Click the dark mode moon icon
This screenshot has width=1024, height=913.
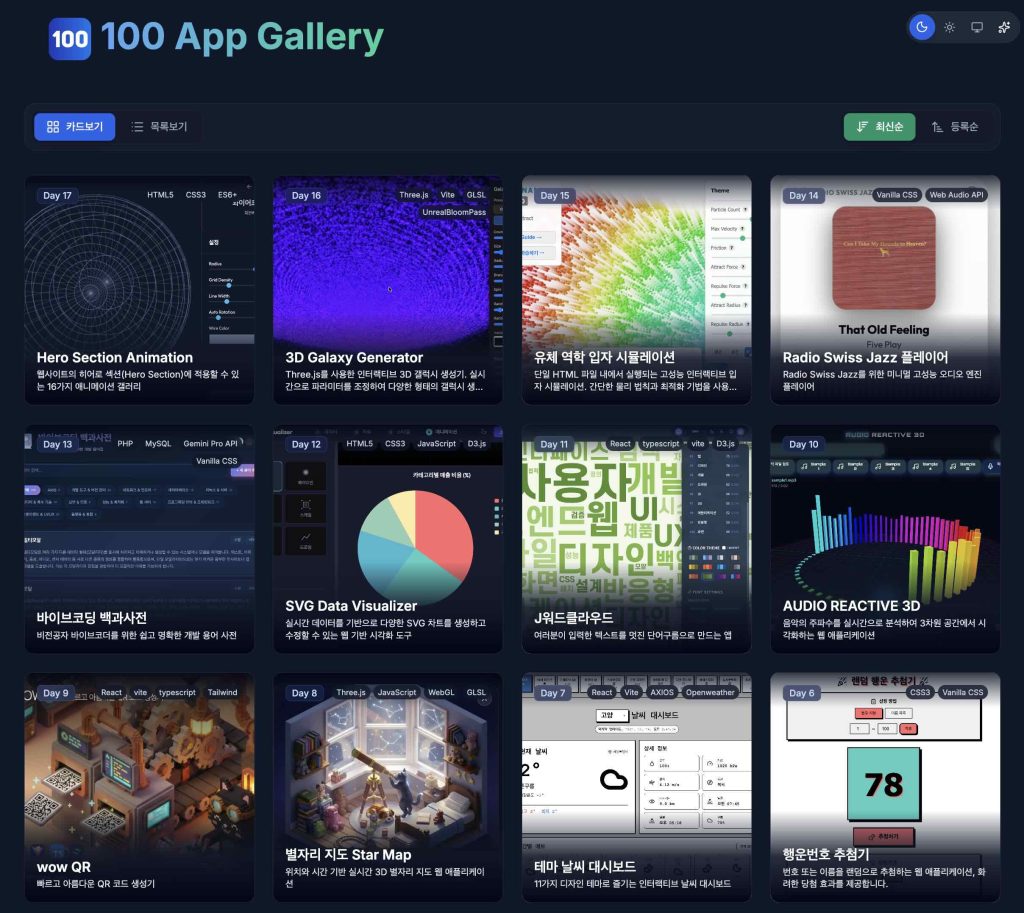click(x=922, y=27)
